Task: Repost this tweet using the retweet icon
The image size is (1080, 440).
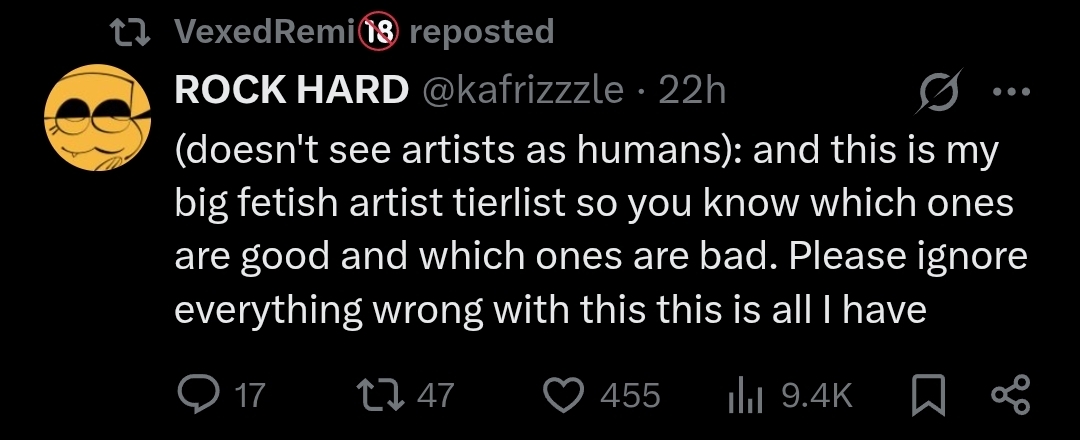Action: click(x=381, y=394)
